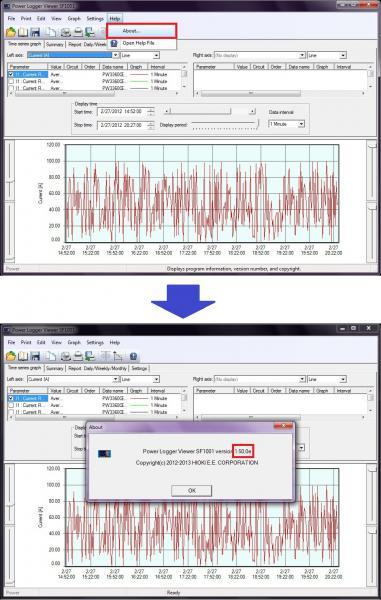Check the third Current R row checkbox in the lower window
The image size is (381, 600).
11,412
